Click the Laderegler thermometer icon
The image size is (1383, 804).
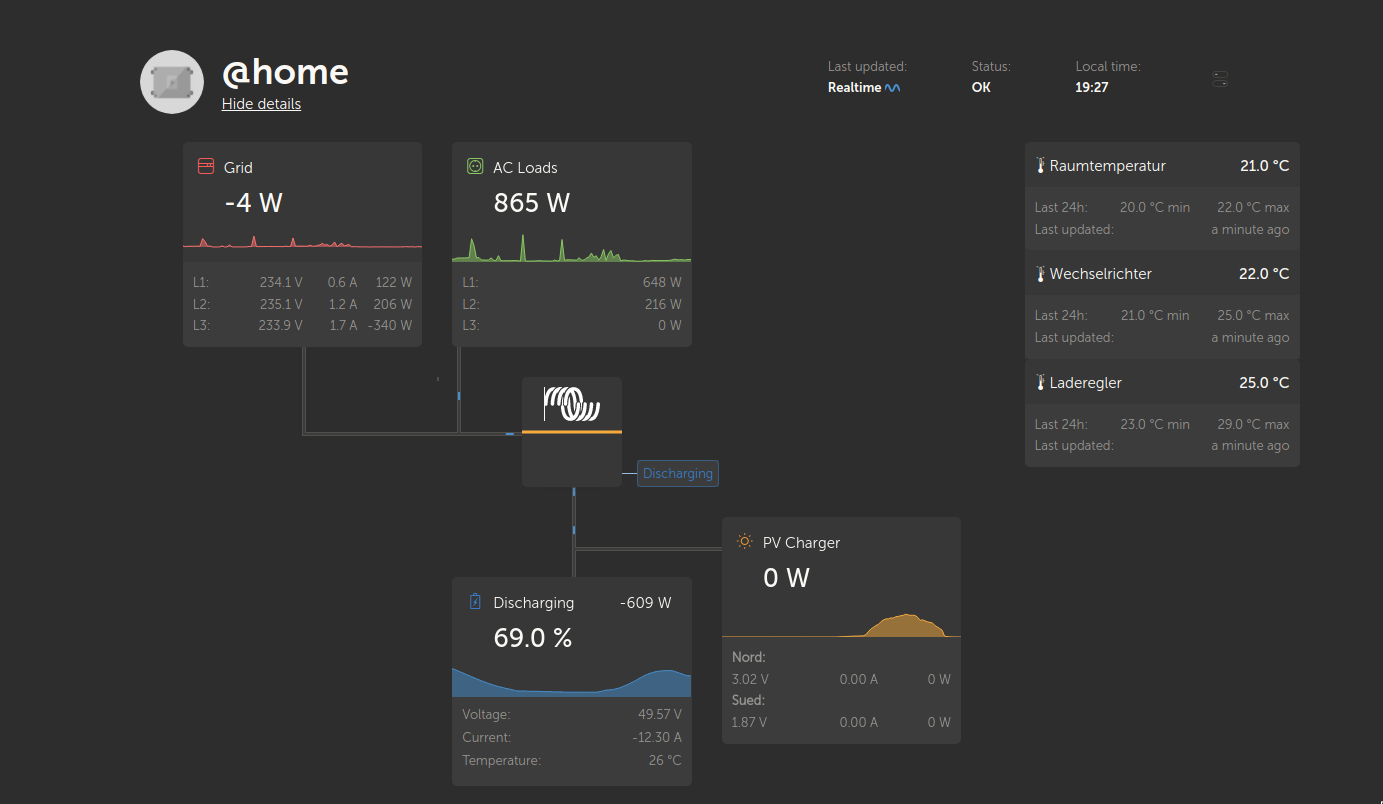[1040, 382]
